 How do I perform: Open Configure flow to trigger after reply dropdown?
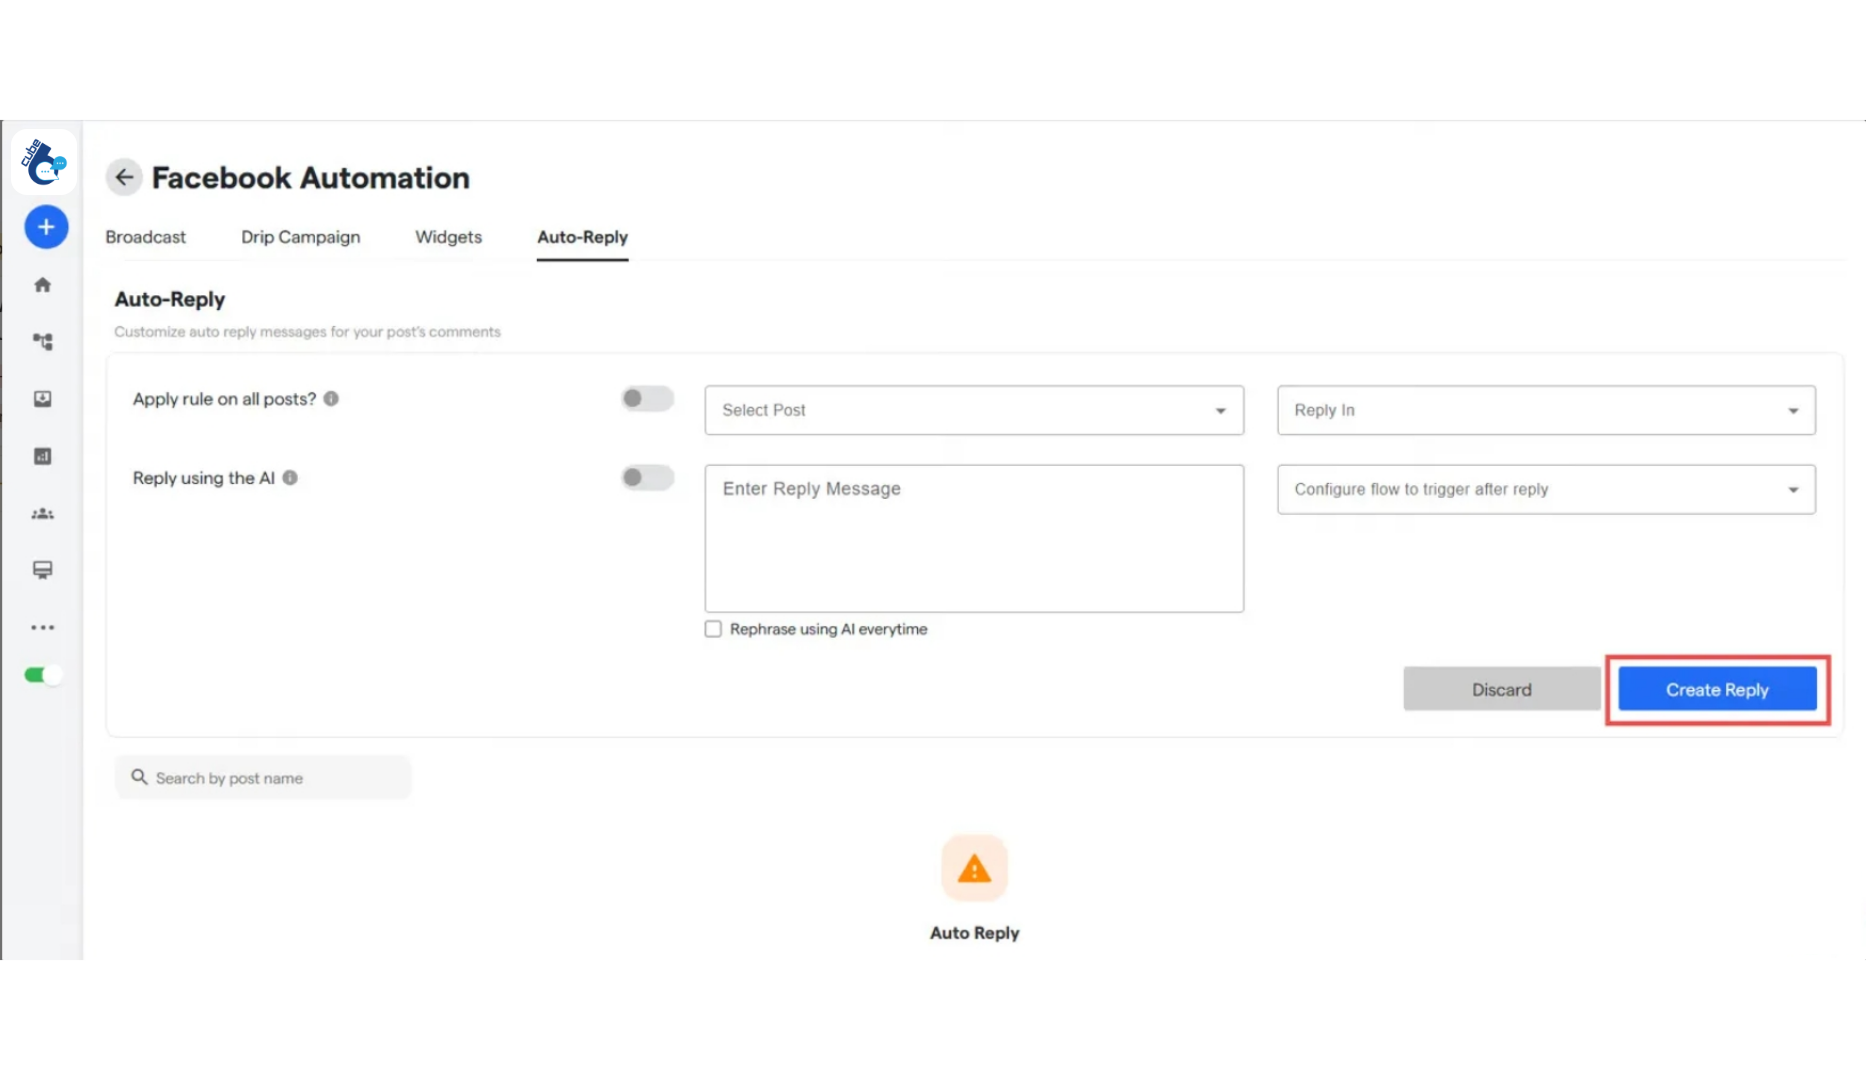click(x=1545, y=489)
